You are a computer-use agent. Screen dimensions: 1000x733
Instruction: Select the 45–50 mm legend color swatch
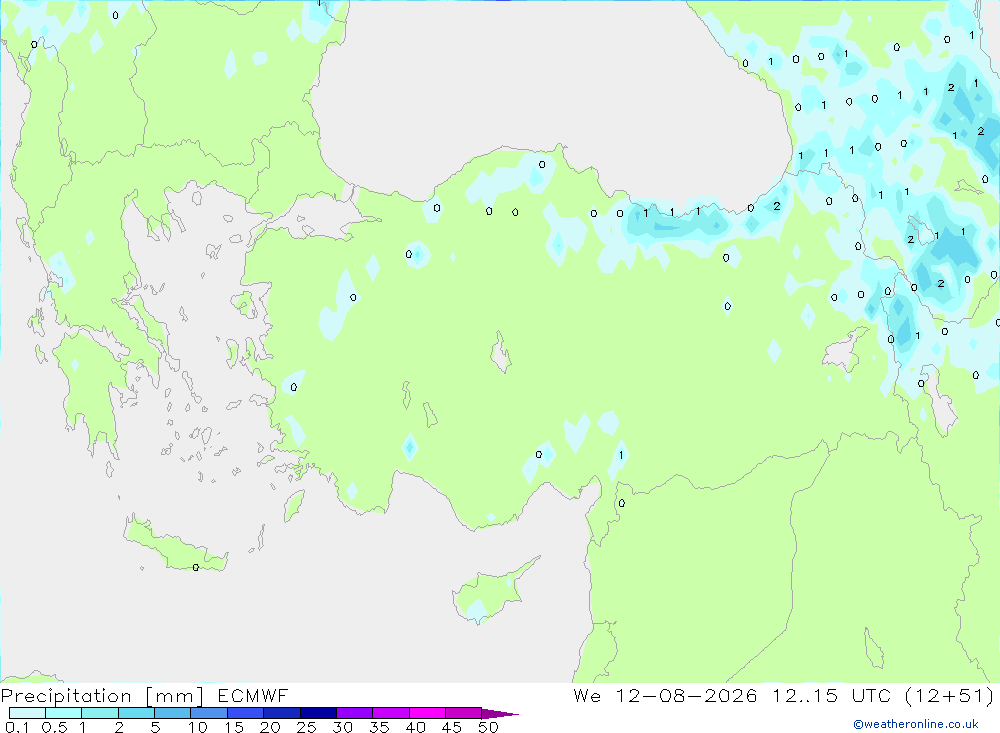click(463, 713)
